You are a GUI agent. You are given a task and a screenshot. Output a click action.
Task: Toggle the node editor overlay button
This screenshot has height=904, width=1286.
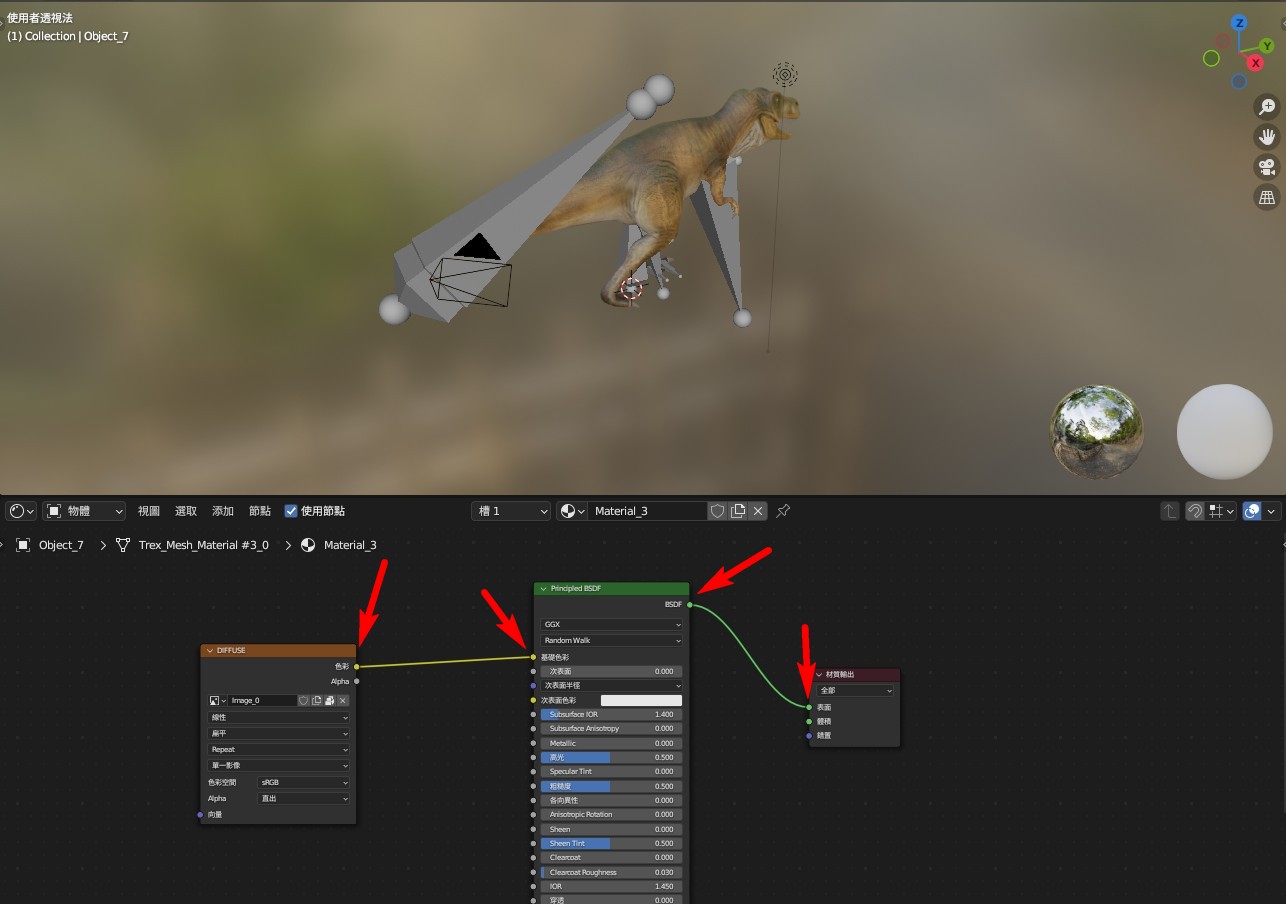pyautogui.click(x=1252, y=511)
